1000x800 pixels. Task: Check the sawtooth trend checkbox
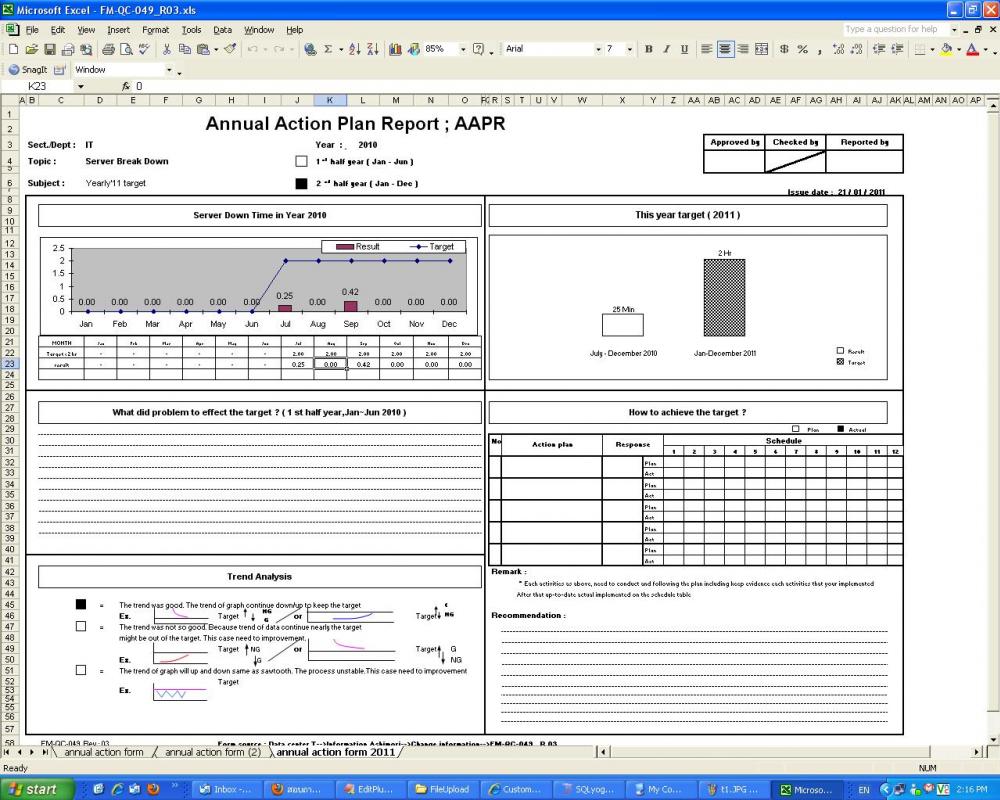[81, 670]
